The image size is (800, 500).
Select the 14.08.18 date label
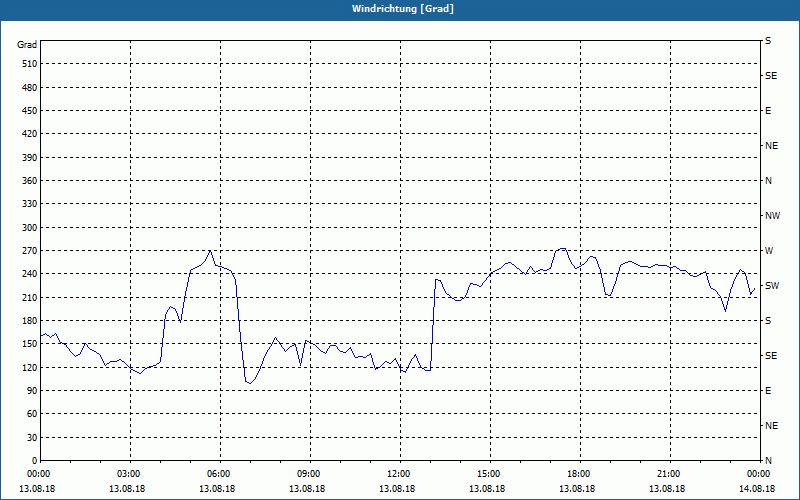tap(757, 489)
